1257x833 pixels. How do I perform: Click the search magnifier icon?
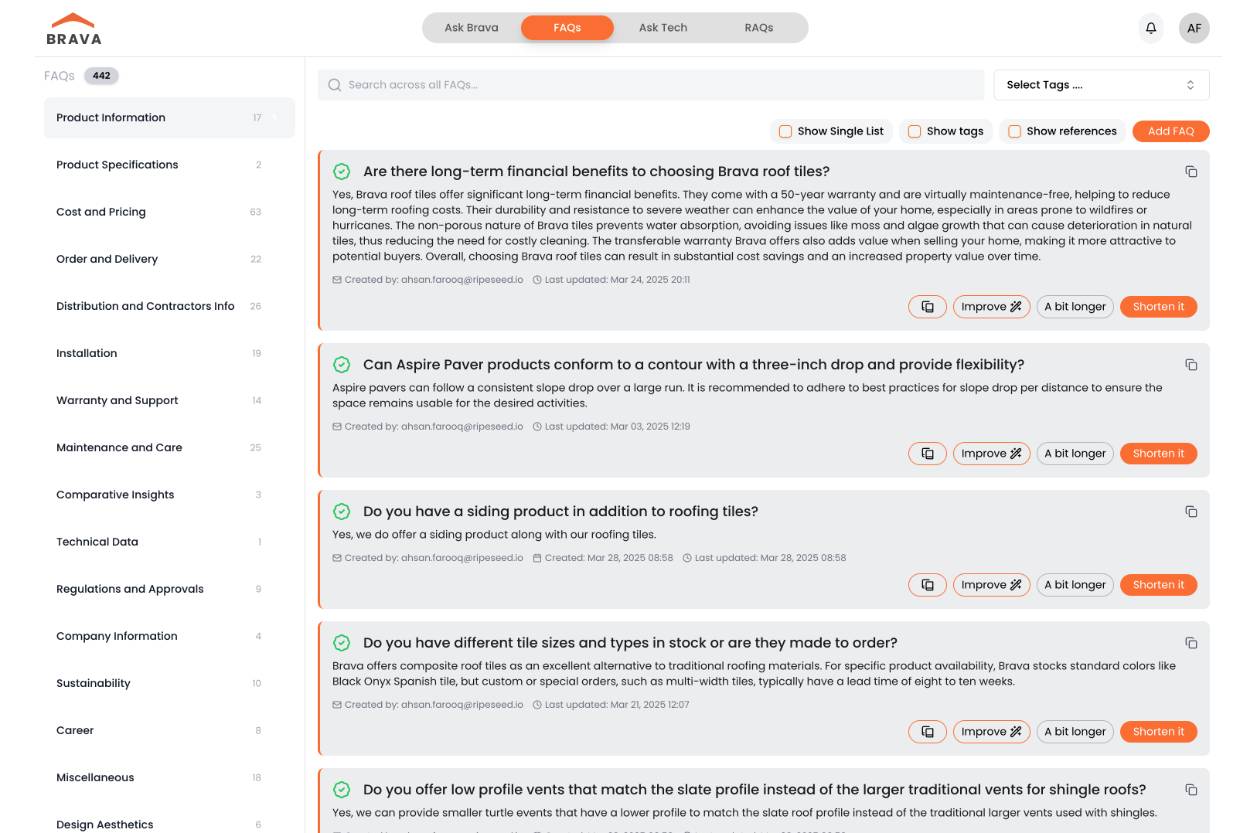tap(335, 85)
